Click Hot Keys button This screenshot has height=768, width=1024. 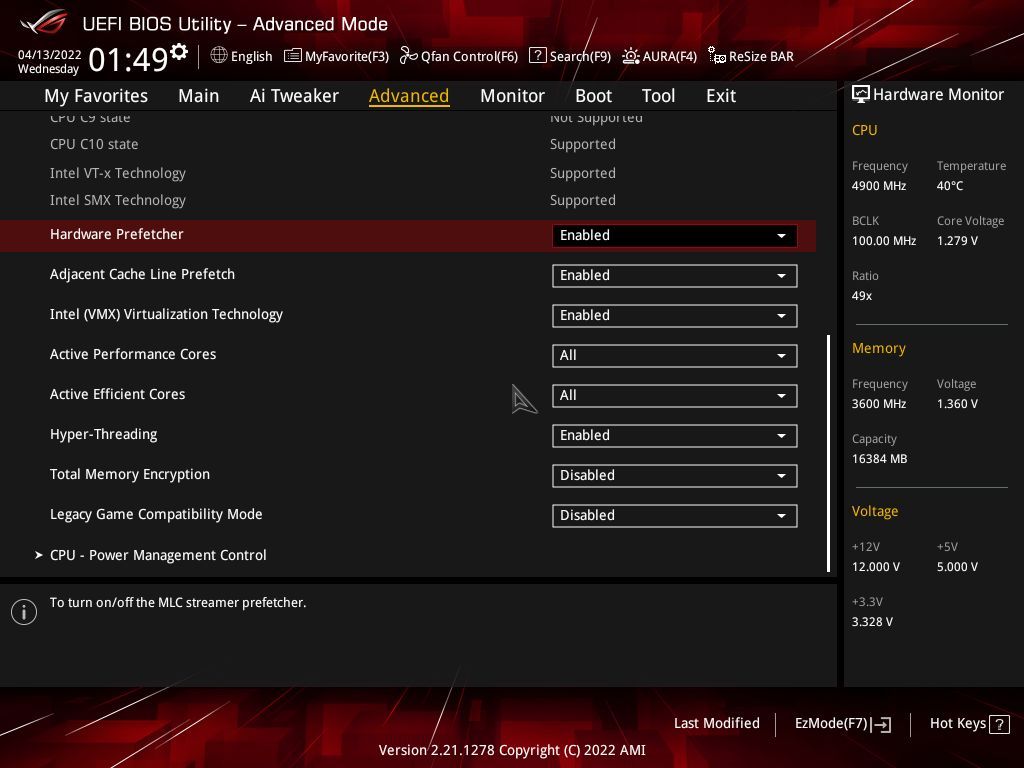click(969, 724)
